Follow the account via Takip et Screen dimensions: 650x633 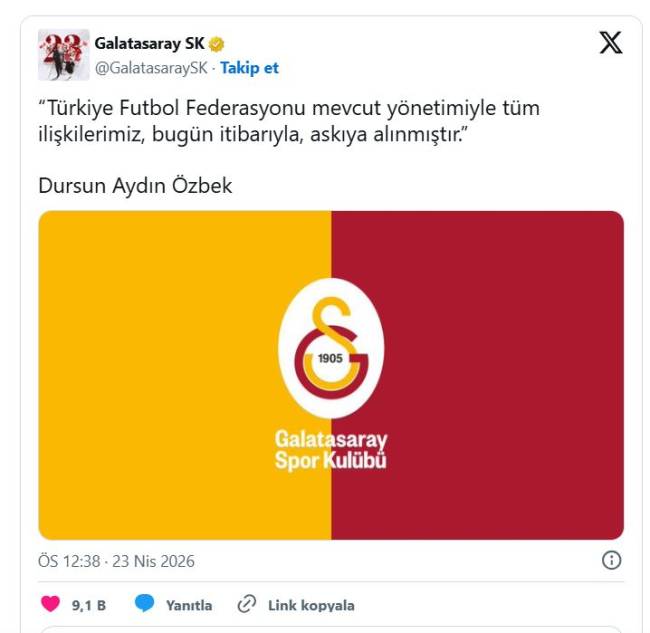pos(250,68)
